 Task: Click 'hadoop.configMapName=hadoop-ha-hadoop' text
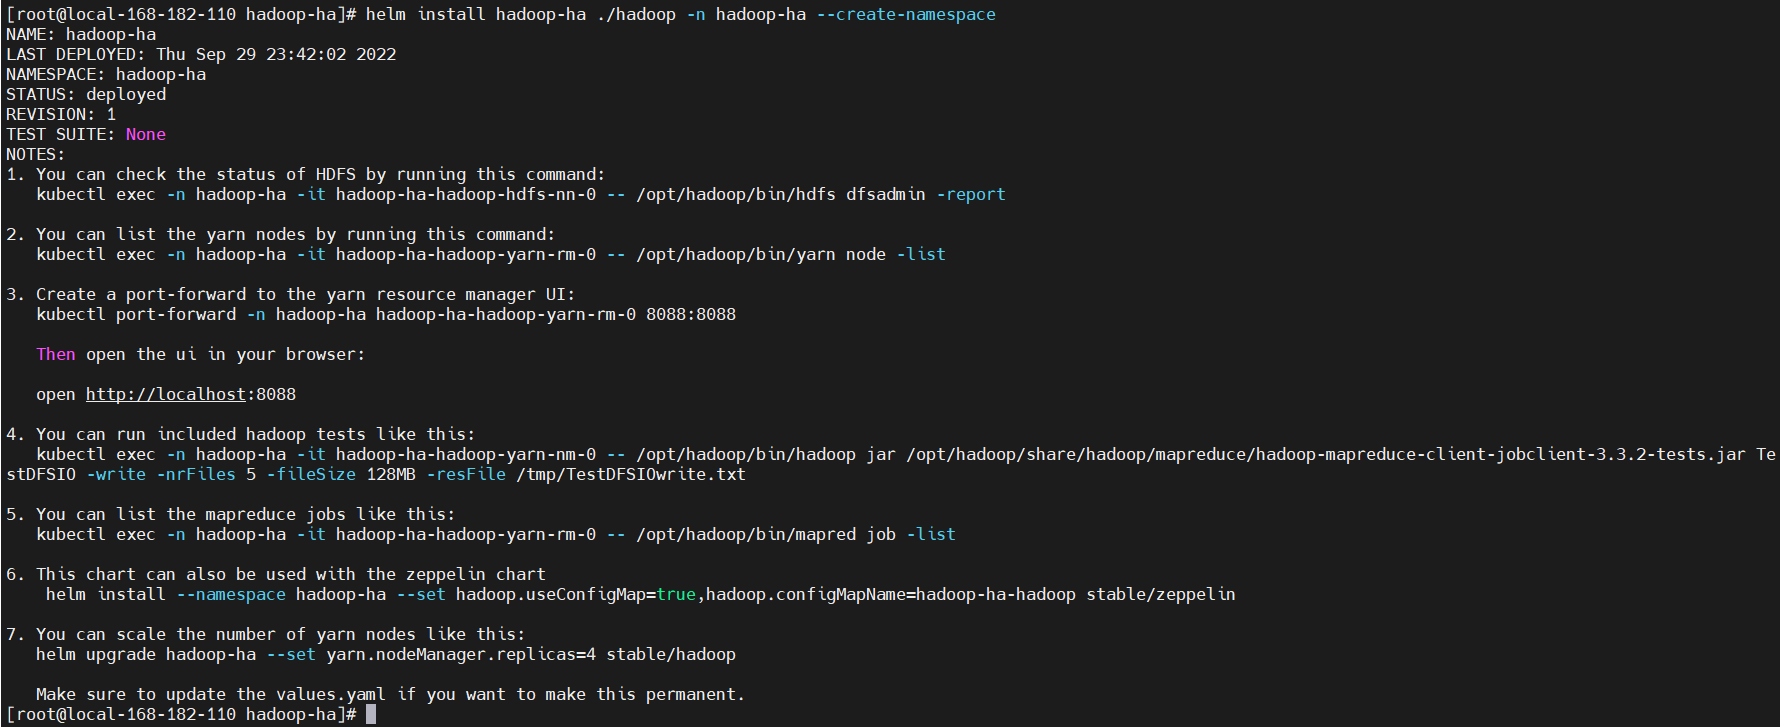tap(891, 594)
